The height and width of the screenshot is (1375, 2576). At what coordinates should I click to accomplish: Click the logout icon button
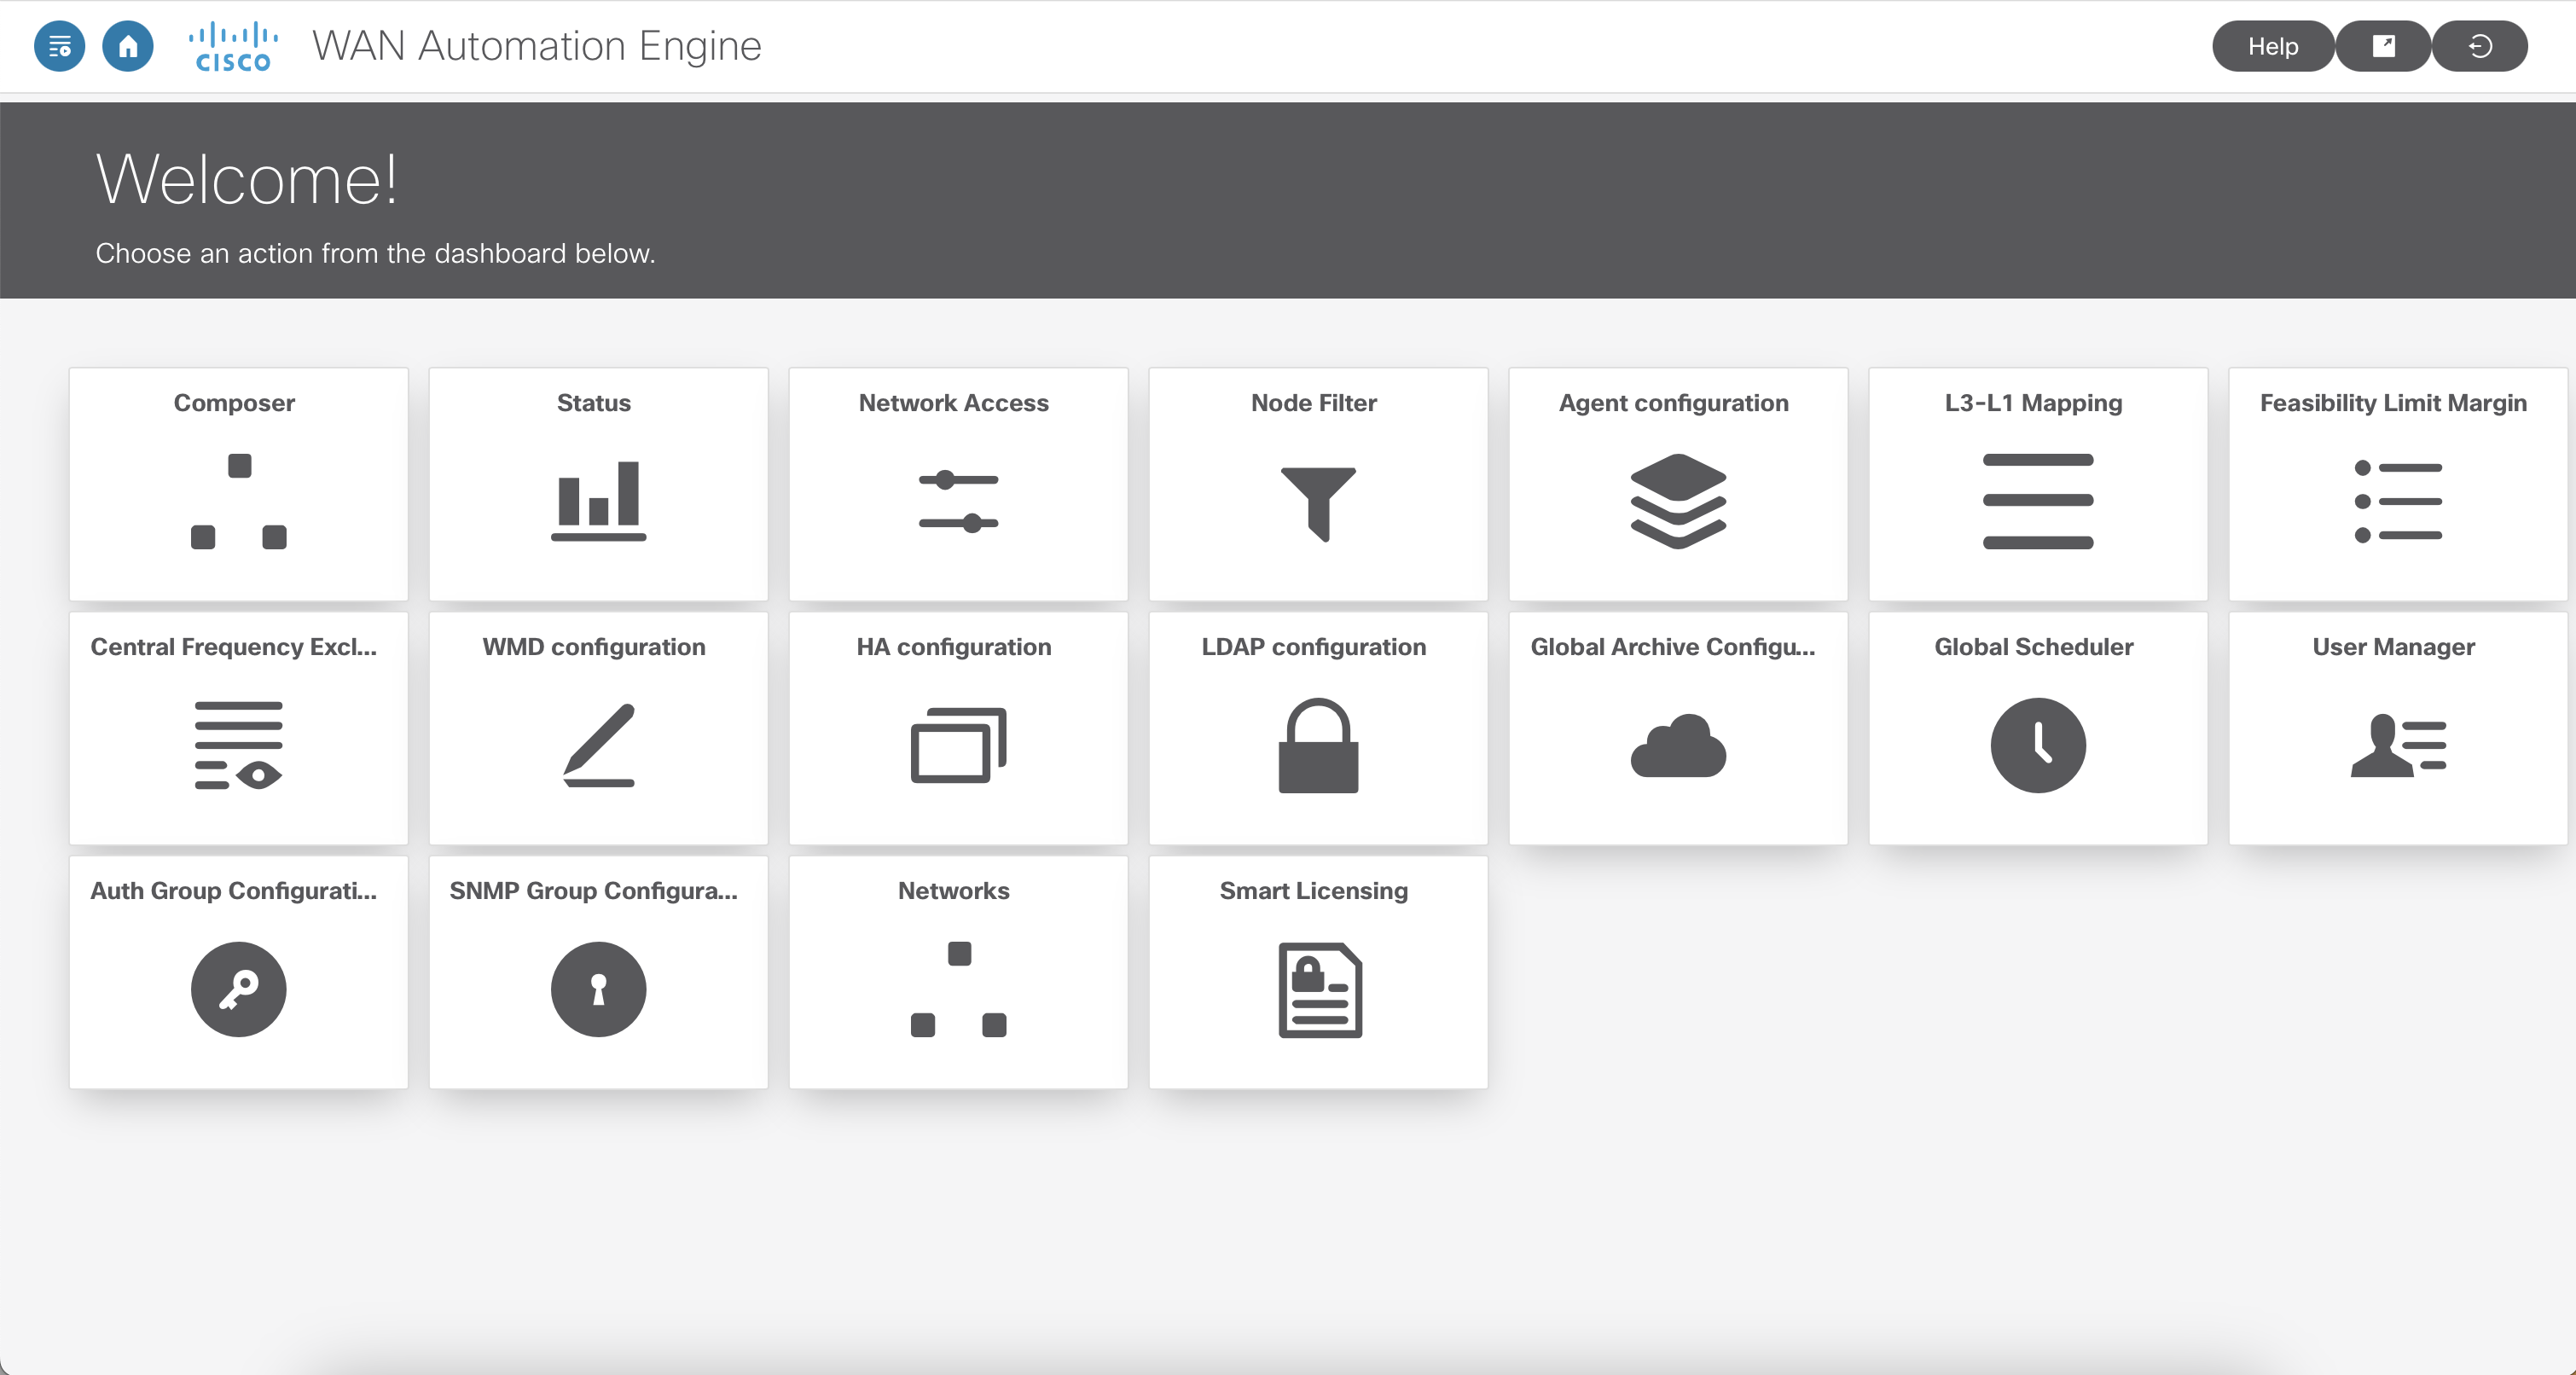(2480, 46)
